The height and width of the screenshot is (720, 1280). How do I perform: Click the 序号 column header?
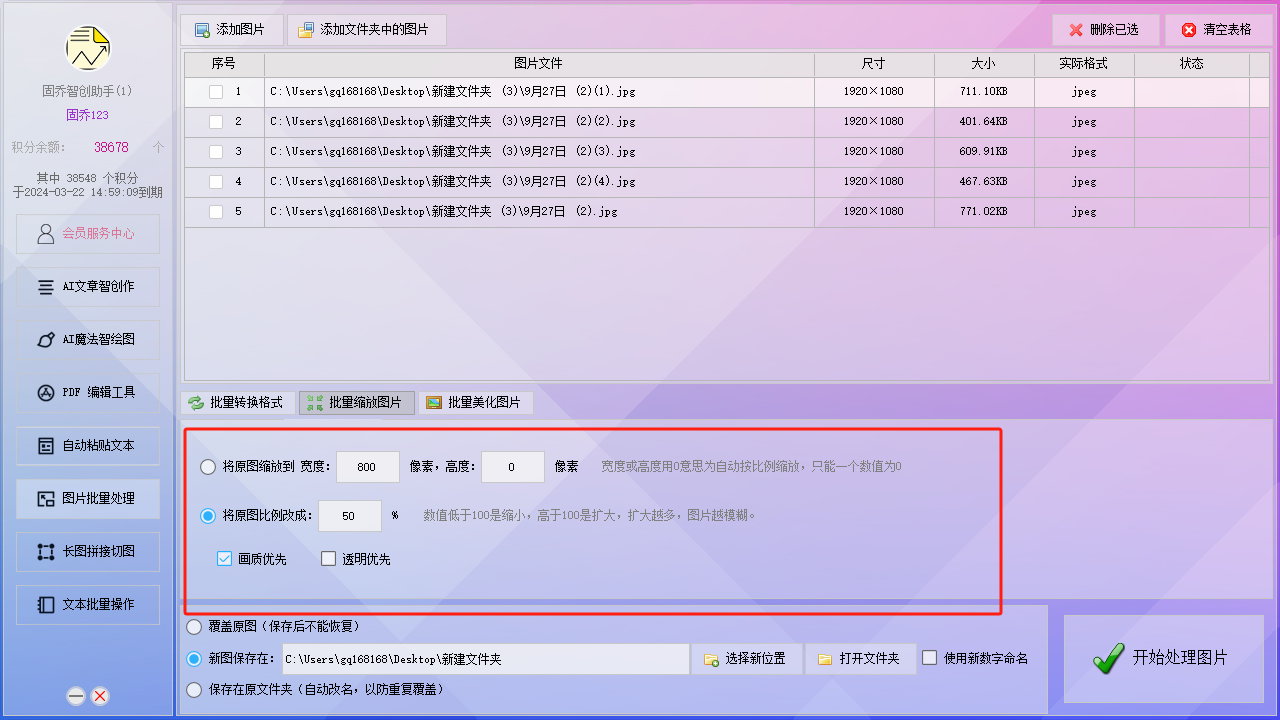point(224,64)
